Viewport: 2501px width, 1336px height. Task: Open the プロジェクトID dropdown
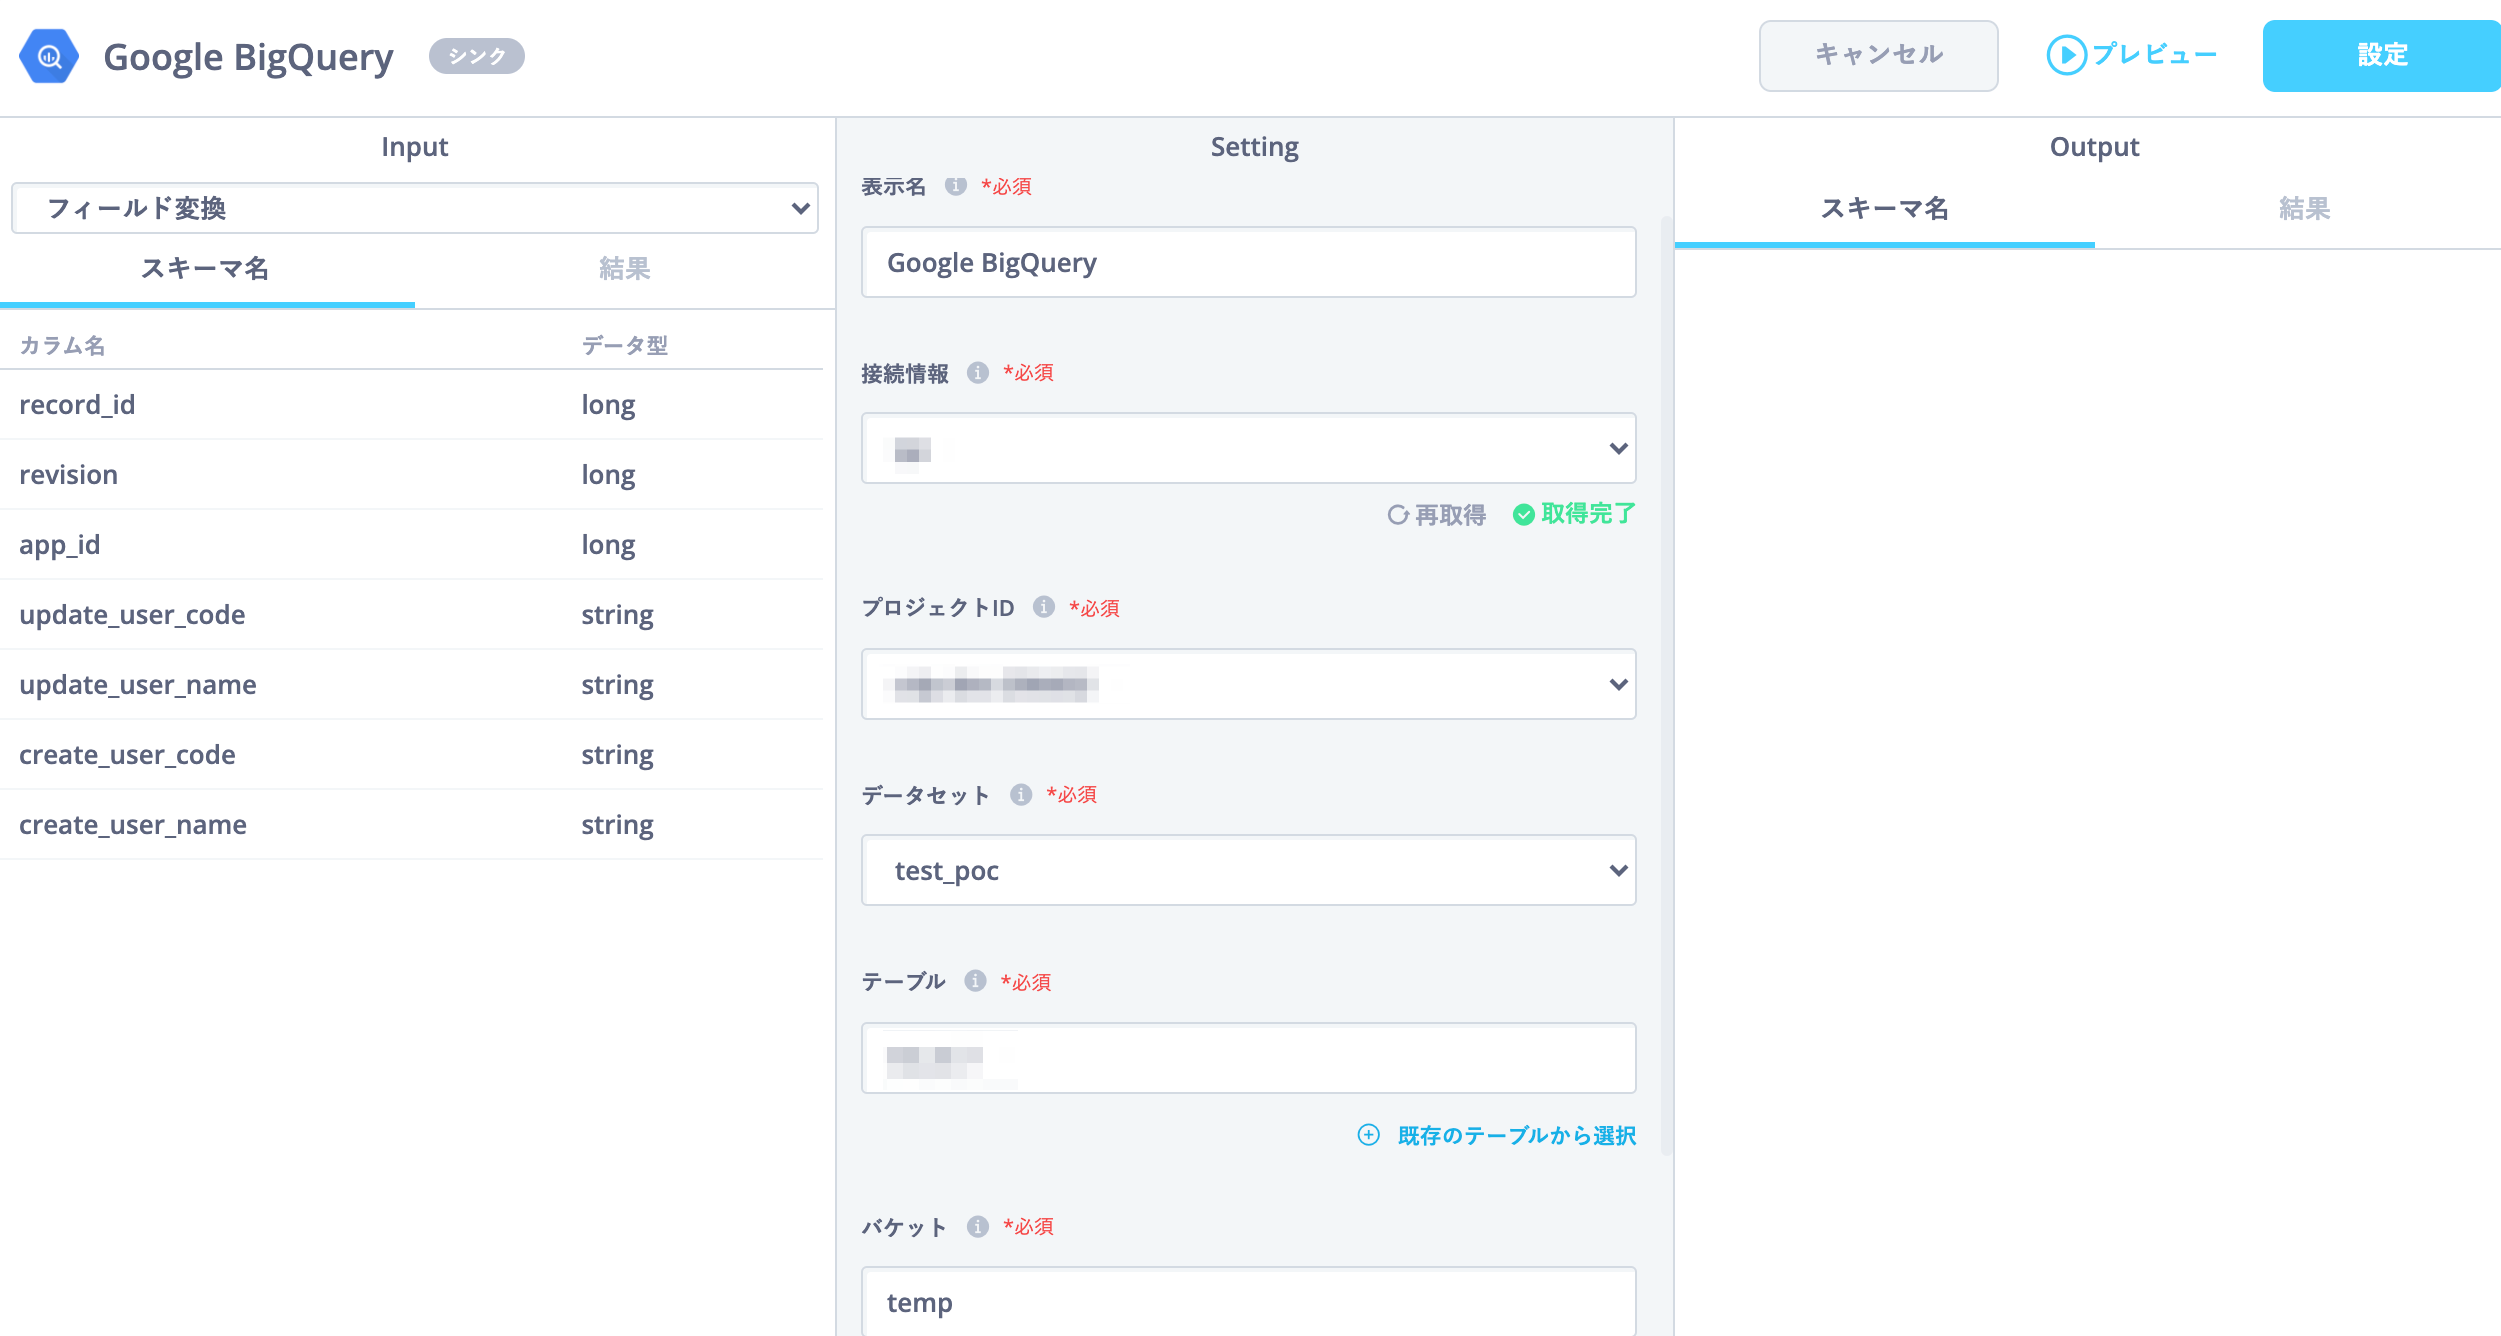tap(1249, 684)
